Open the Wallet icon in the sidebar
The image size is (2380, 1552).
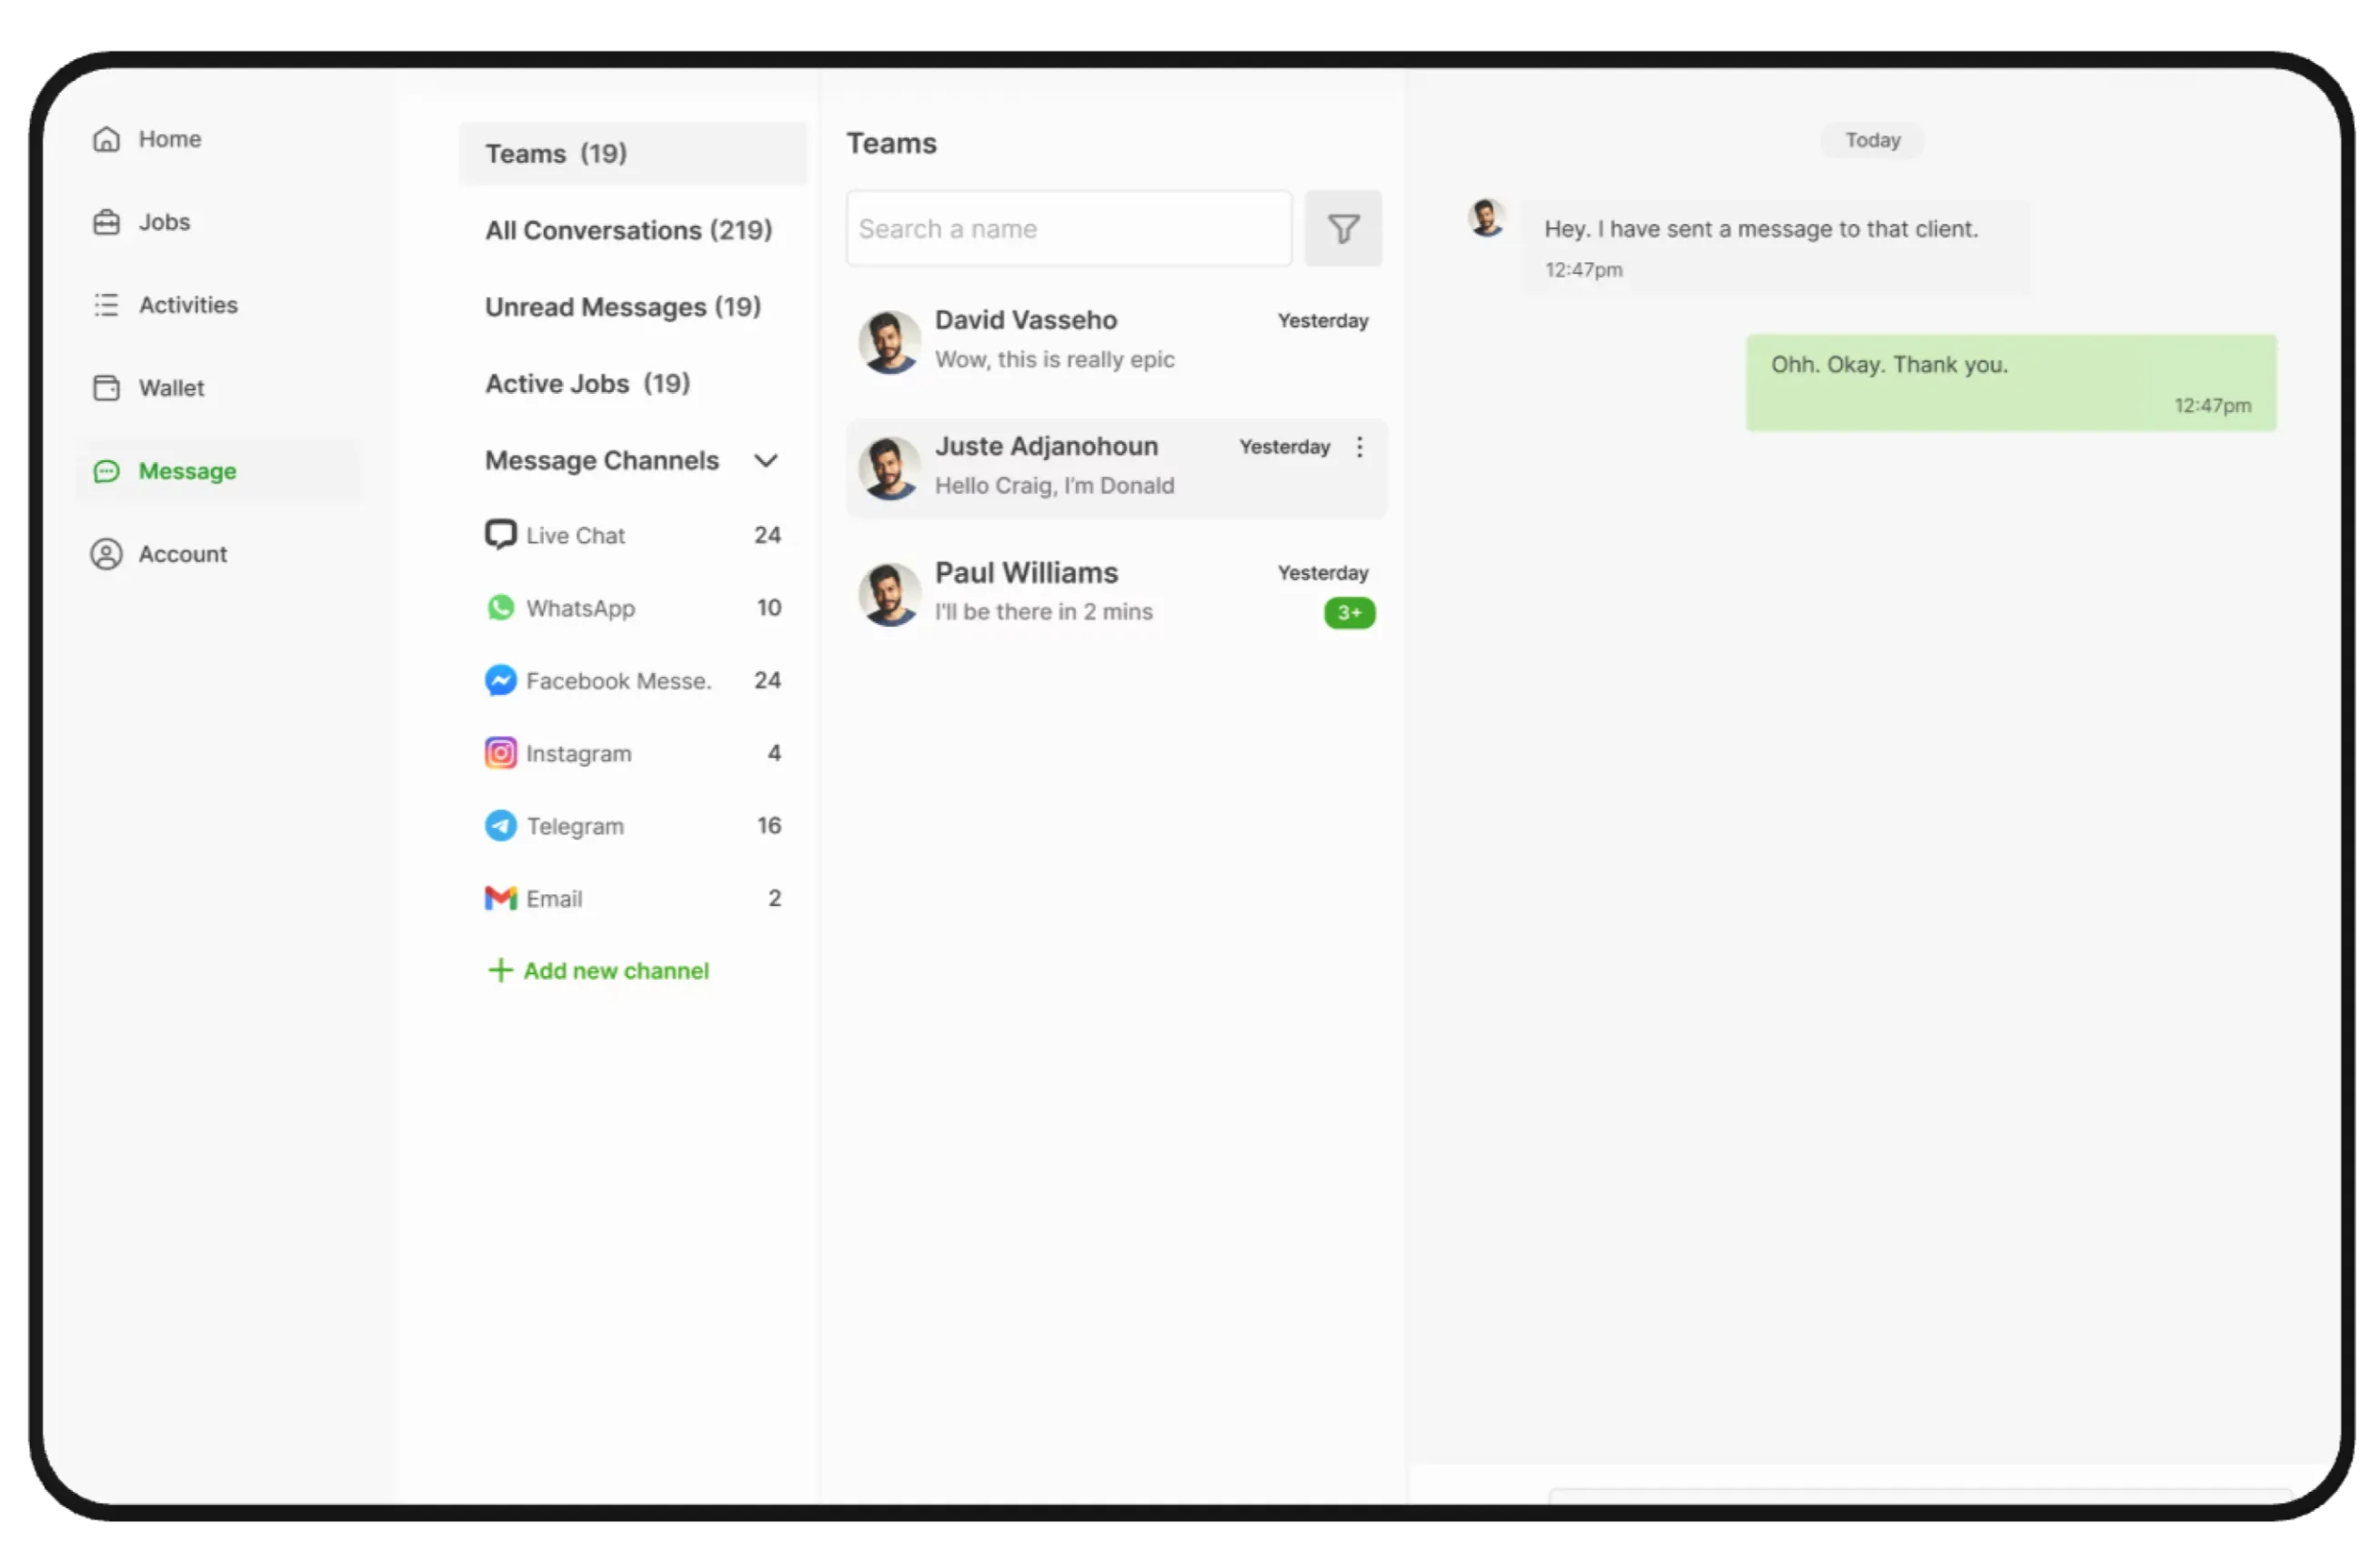click(106, 388)
